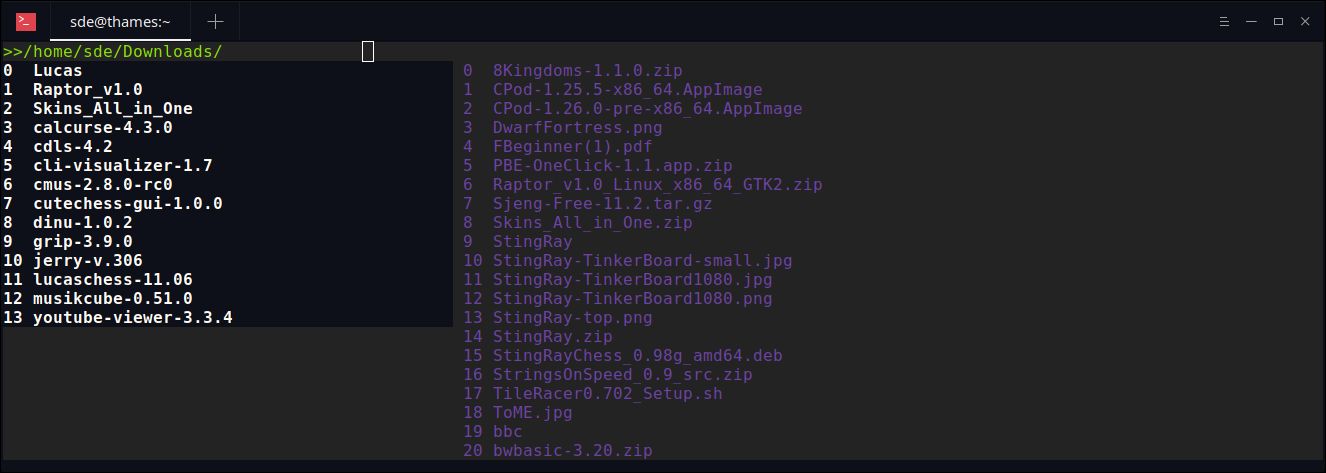
Task: Click the bwbasic-3.20.zip file
Action: (573, 451)
